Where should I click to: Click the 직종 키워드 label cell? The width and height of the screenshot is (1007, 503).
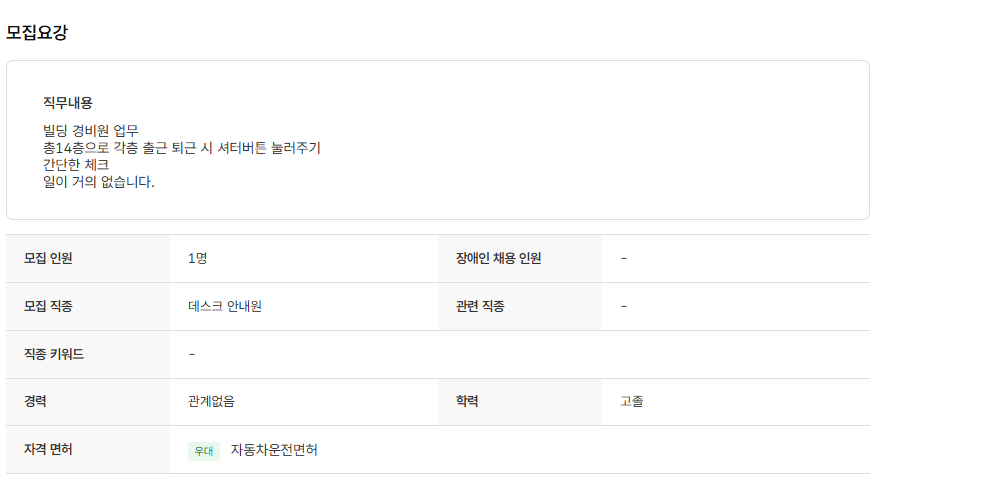click(88, 354)
